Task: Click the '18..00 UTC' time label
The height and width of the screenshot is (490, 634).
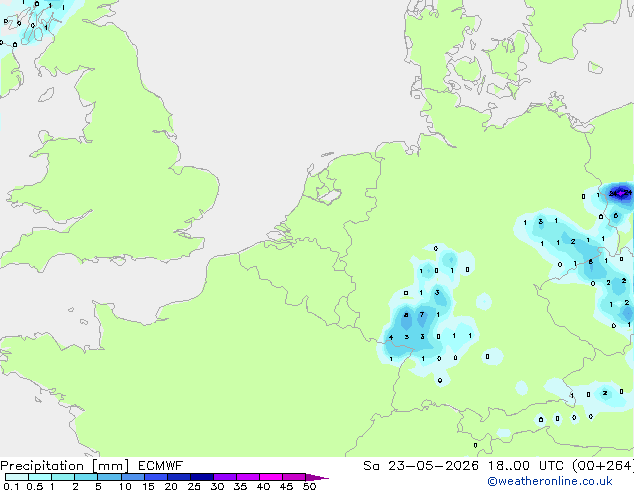Action: tap(526, 466)
